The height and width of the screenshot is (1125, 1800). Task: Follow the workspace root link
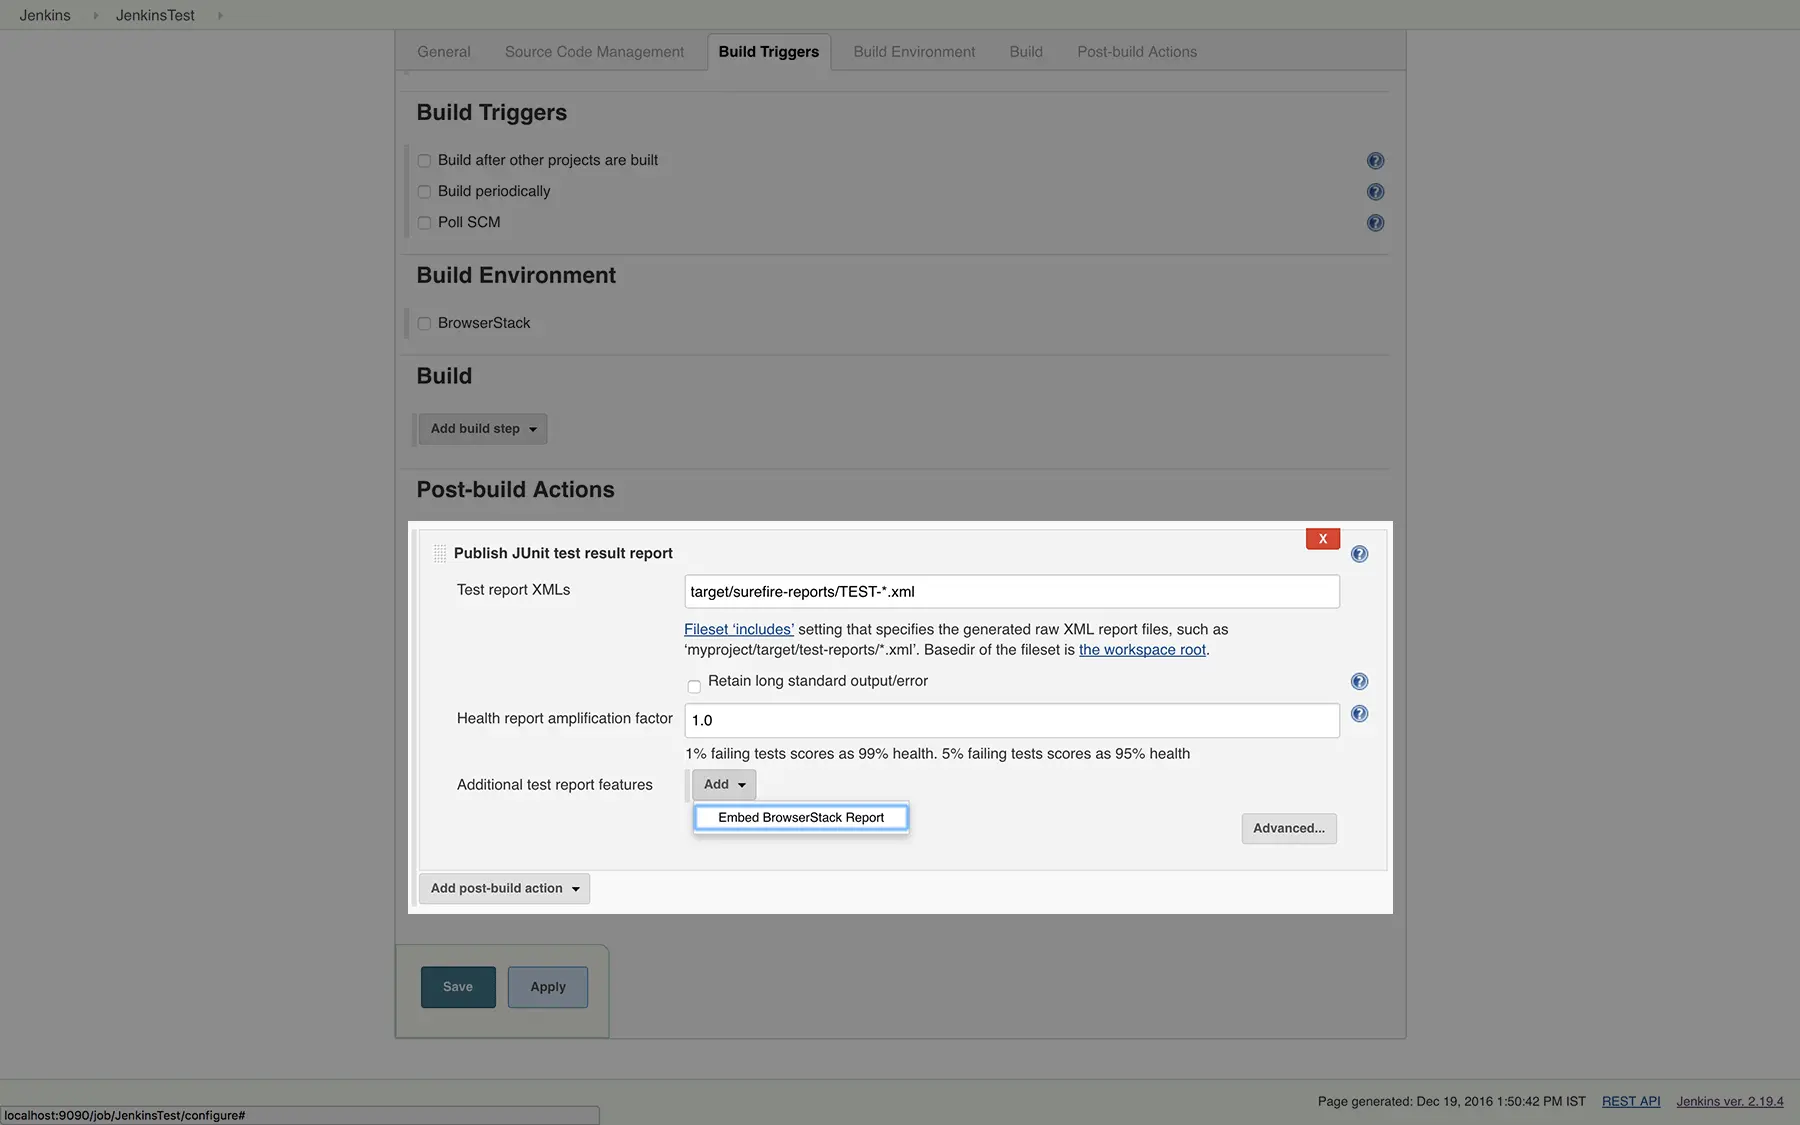pyautogui.click(x=1142, y=650)
